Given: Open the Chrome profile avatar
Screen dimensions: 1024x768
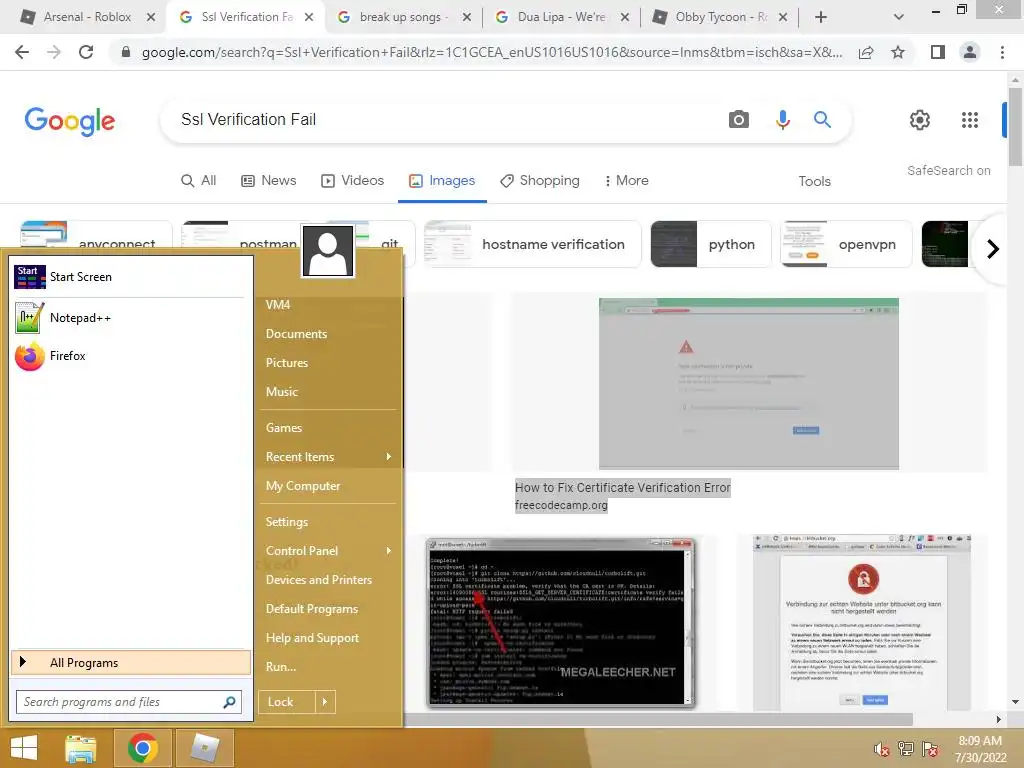Looking at the screenshot, I should 970,52.
